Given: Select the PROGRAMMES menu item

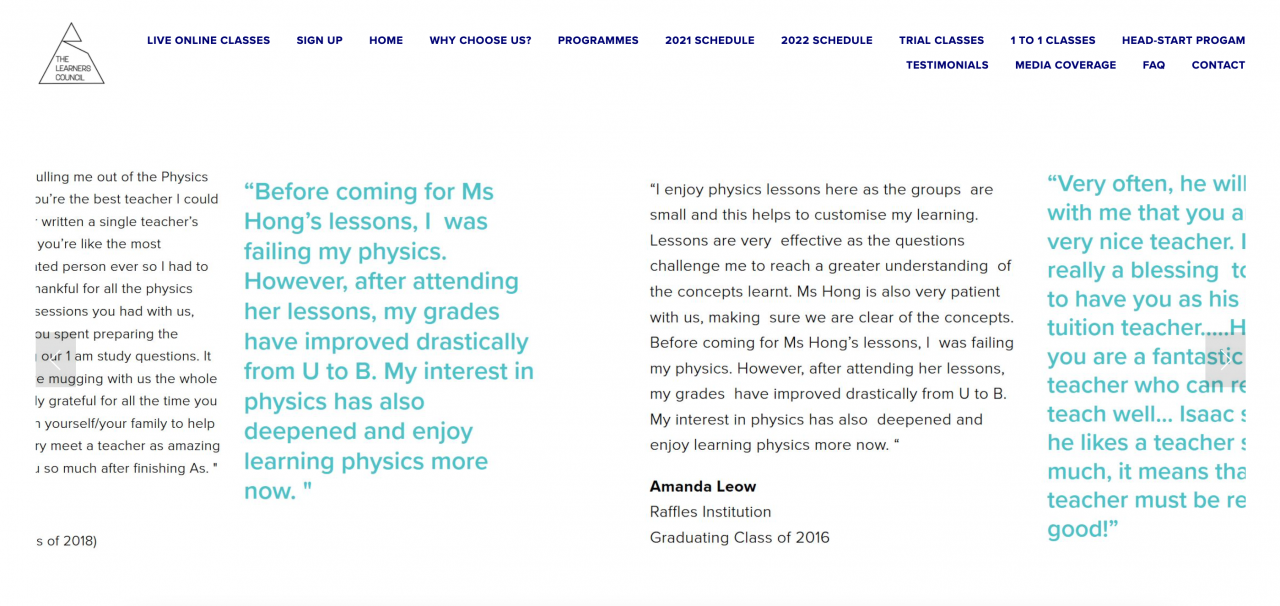Looking at the screenshot, I should [x=598, y=40].
